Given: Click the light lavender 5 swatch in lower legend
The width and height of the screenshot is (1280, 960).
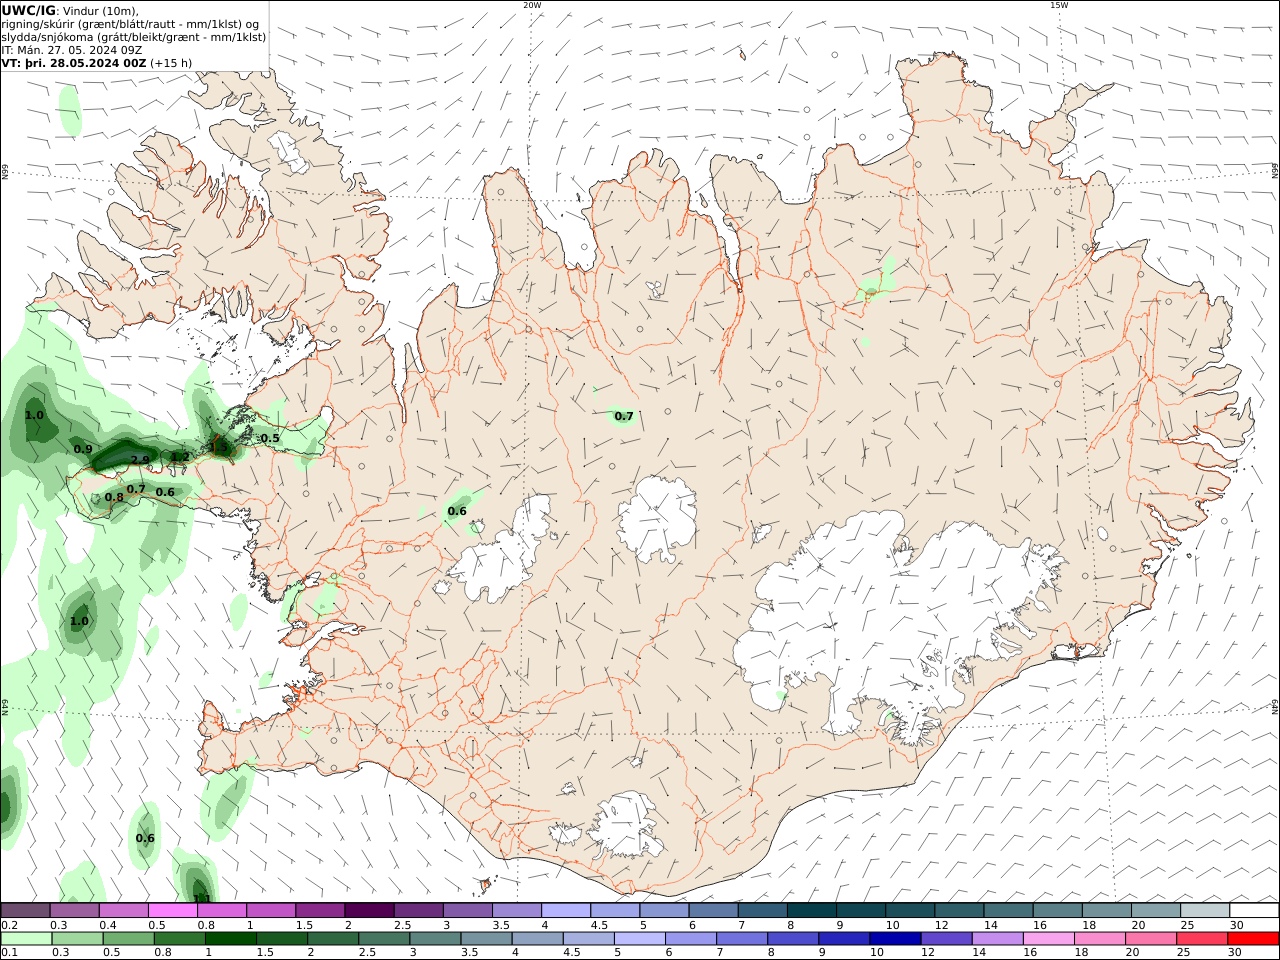Looking at the screenshot, I should 640,939.
